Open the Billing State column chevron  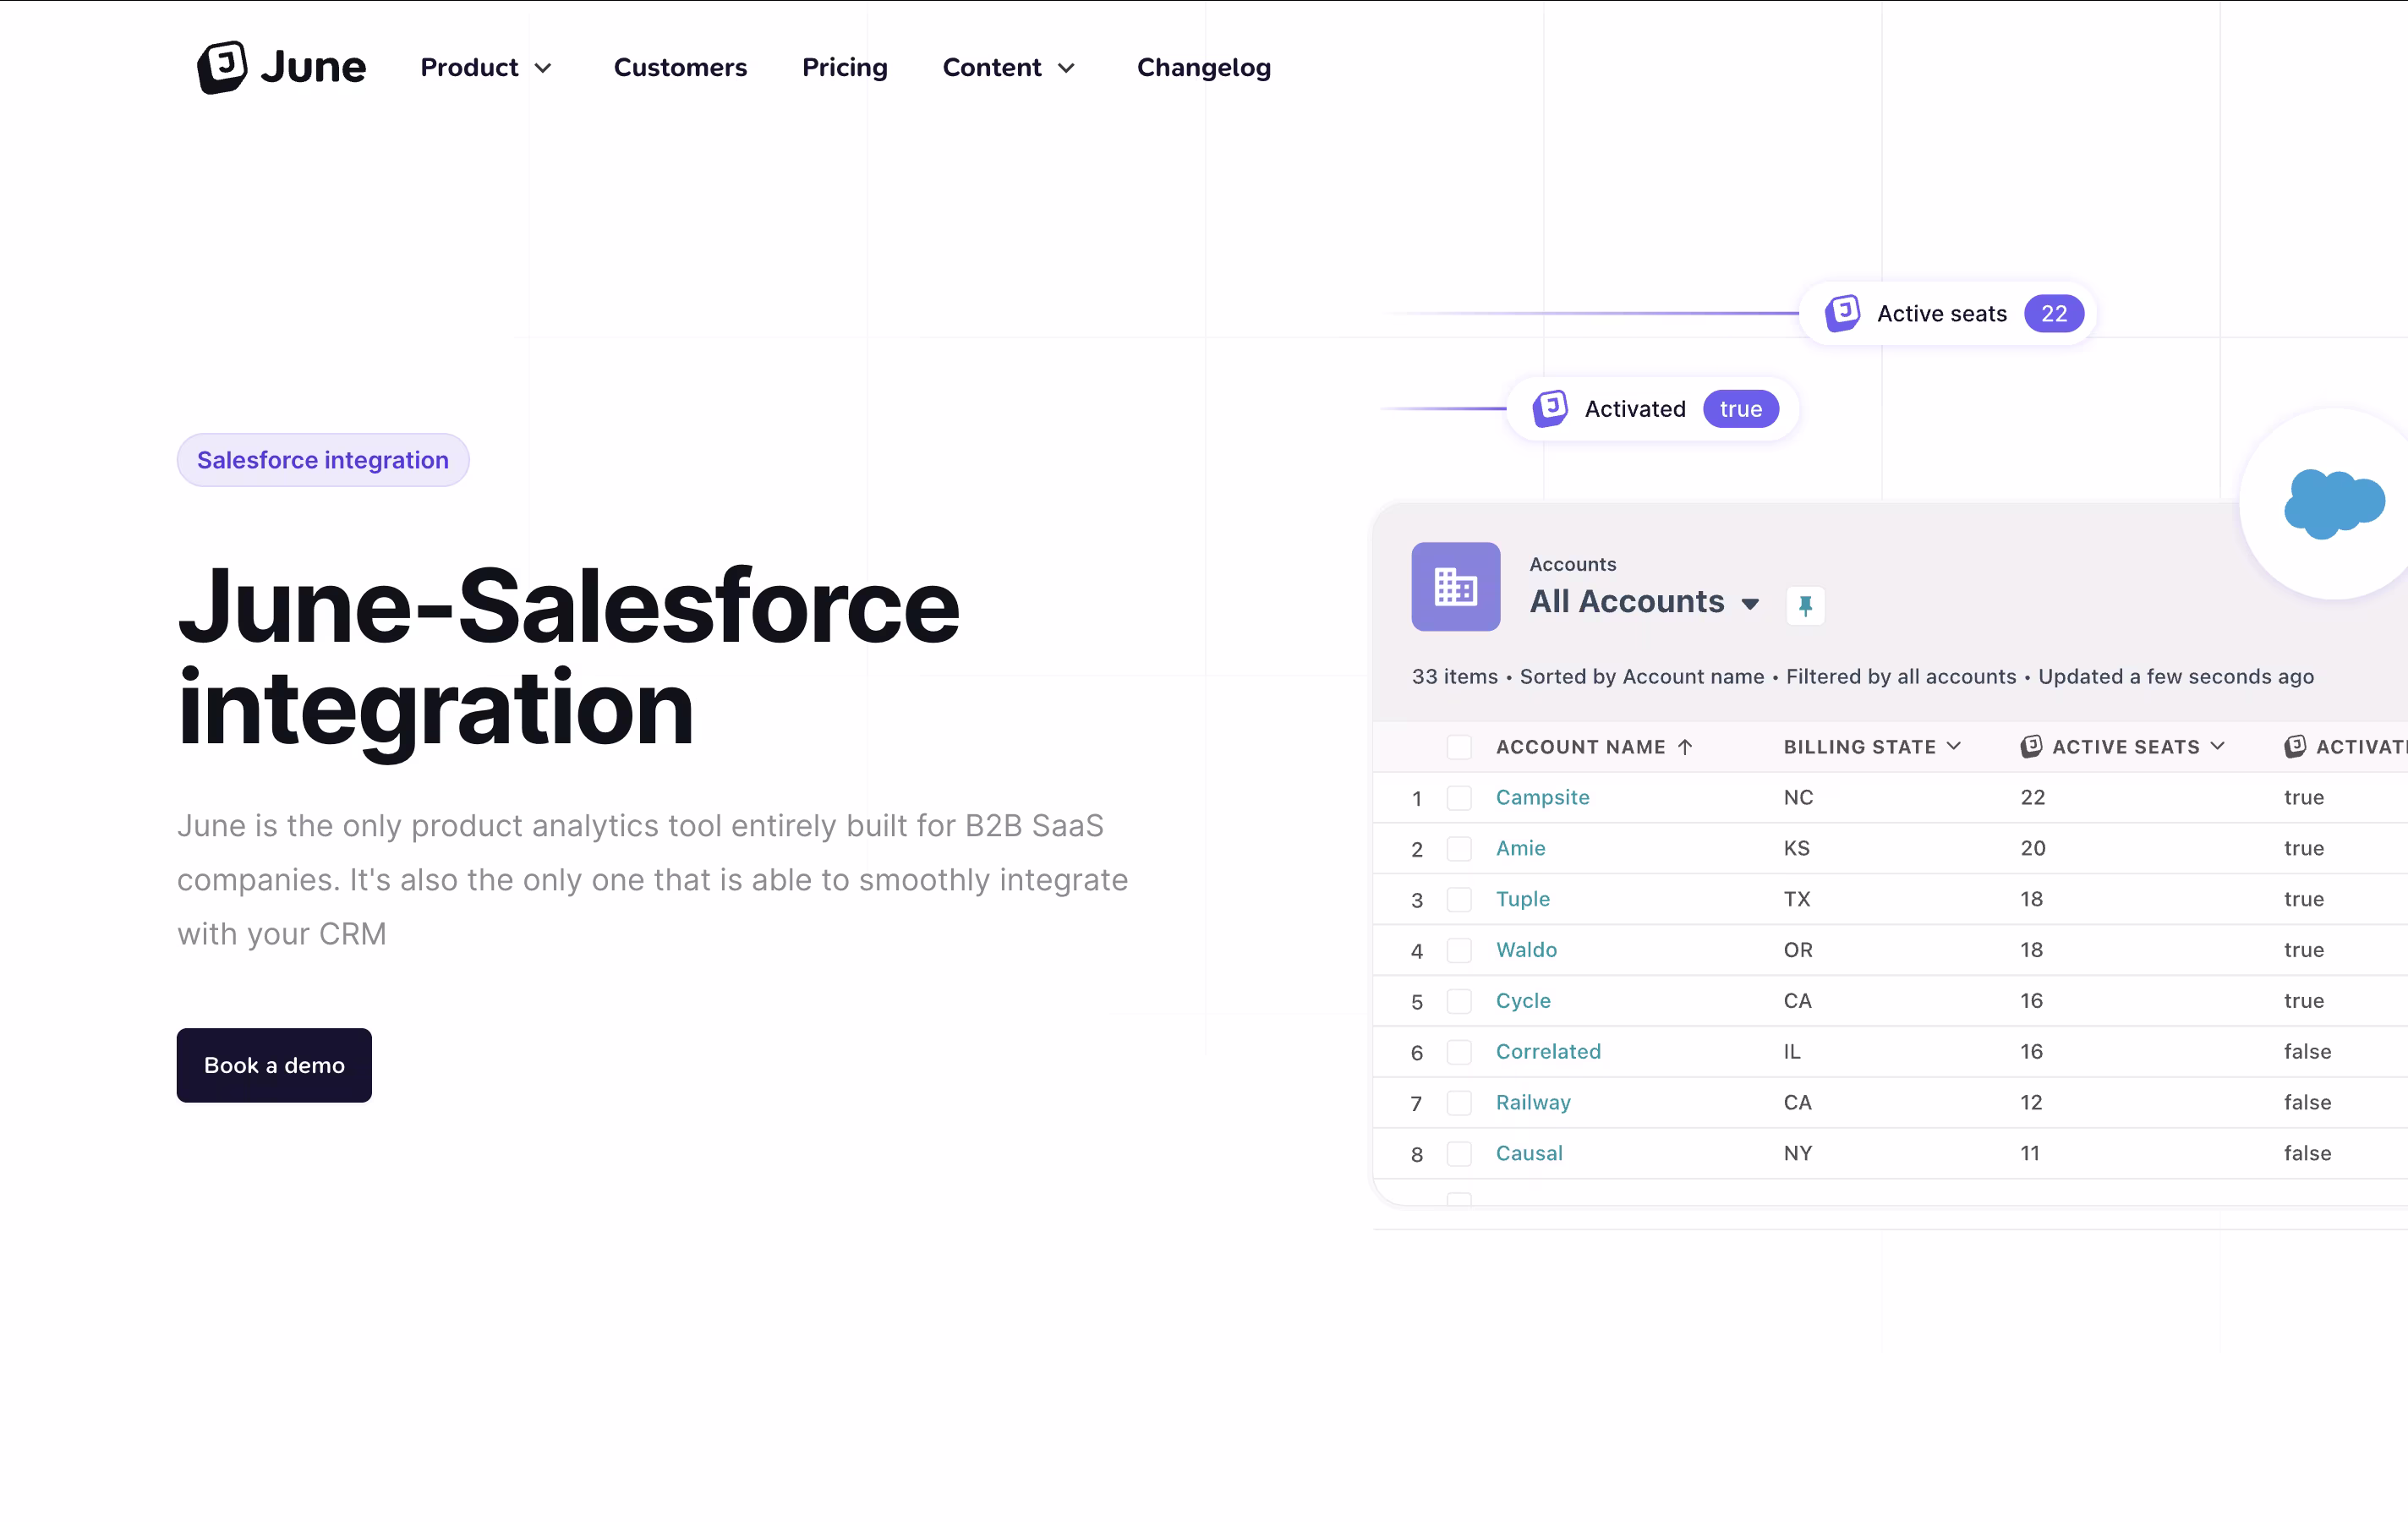tap(1954, 746)
